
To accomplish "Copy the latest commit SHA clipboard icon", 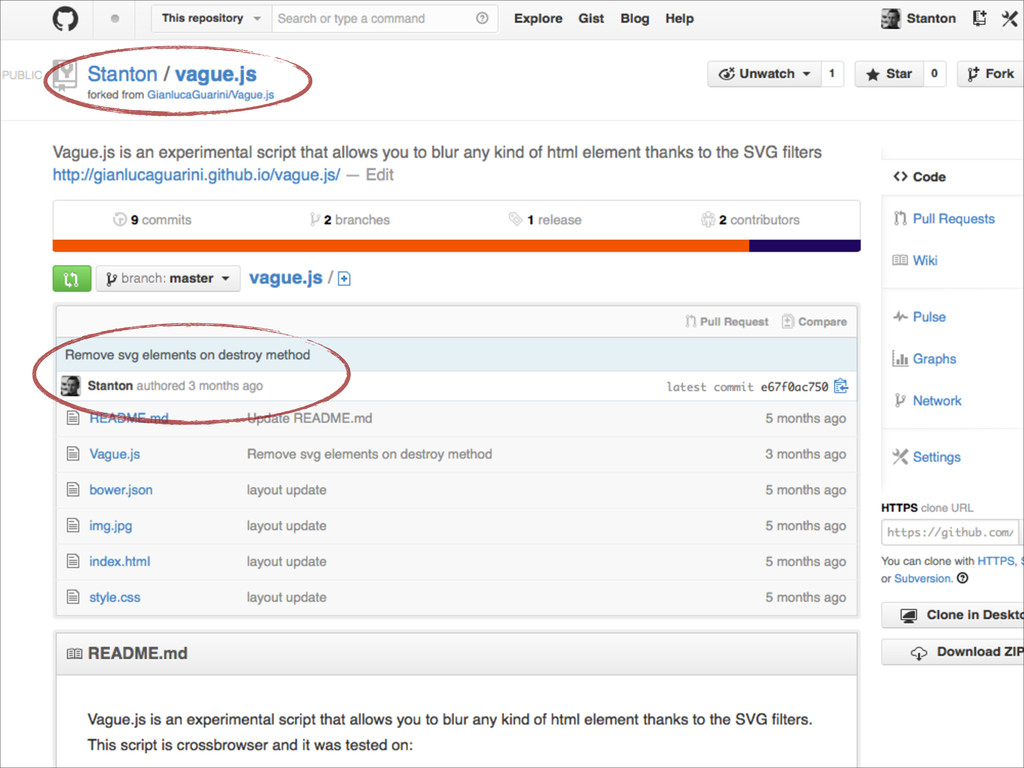I will click(841, 386).
